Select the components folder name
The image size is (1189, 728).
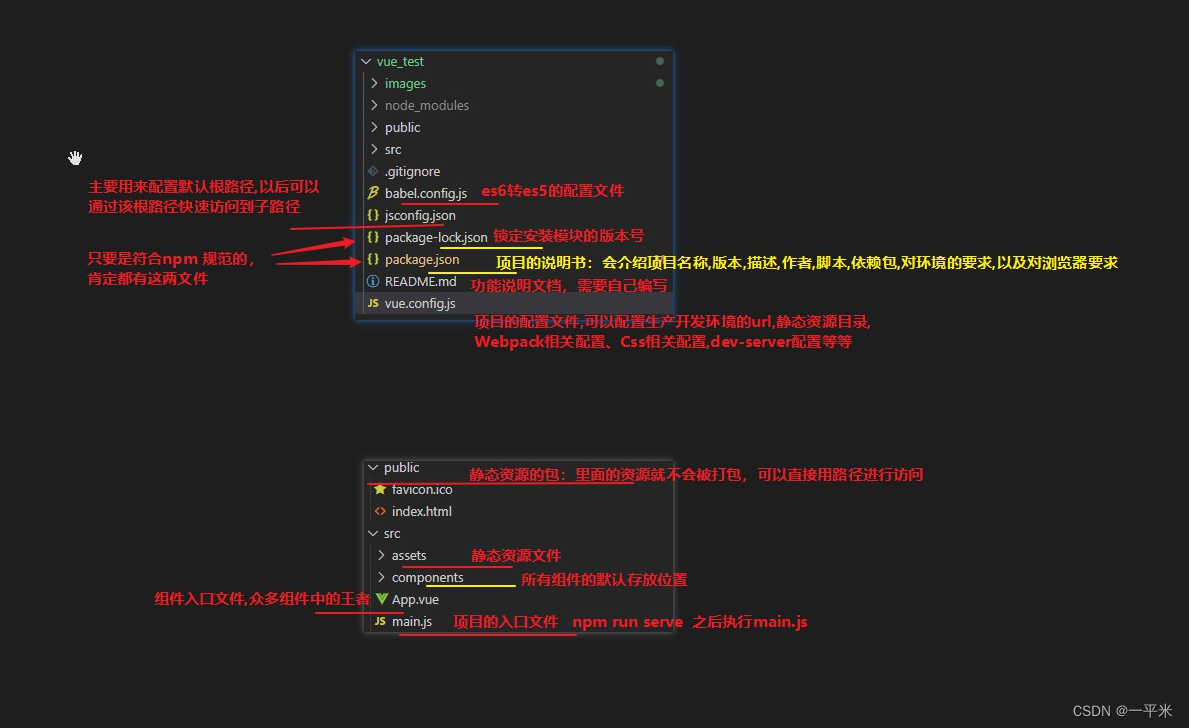(428, 578)
